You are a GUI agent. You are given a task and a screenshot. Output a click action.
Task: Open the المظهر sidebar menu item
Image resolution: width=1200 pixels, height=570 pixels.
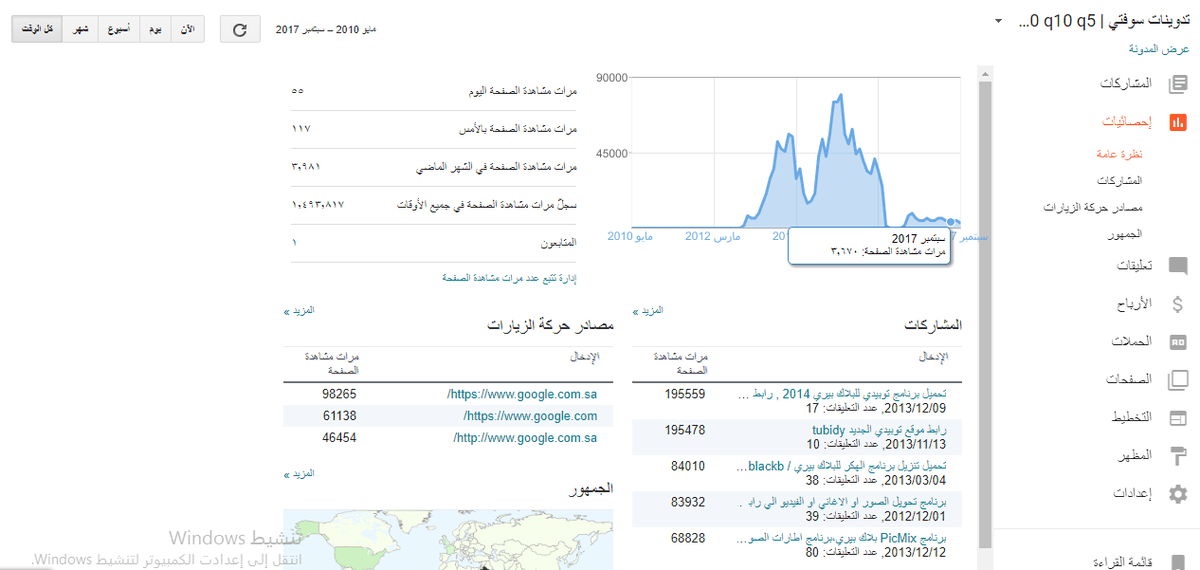pos(1134,455)
